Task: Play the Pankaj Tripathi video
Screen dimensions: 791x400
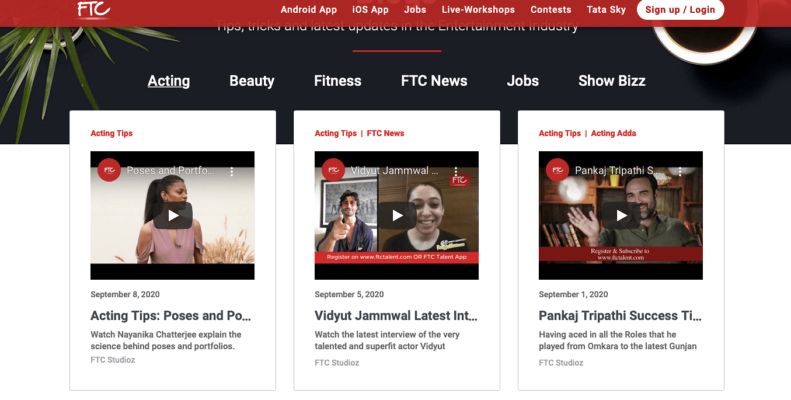Action: 621,215
